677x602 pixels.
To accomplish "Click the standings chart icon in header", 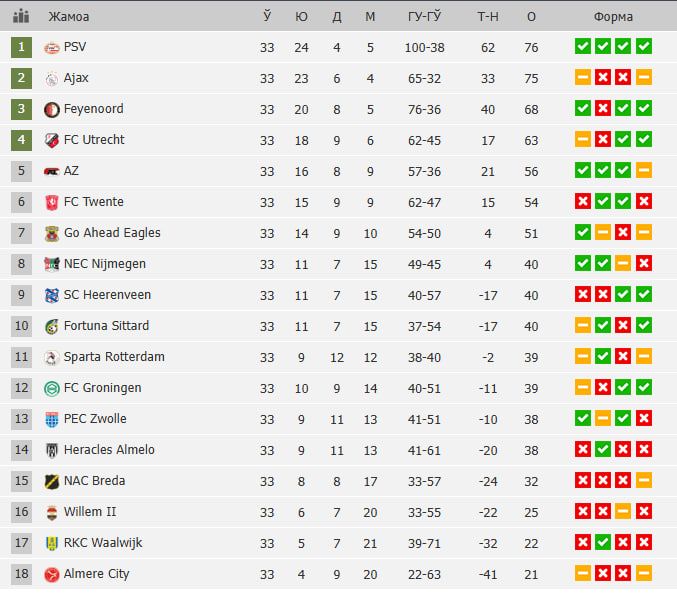I will tap(21, 16).
